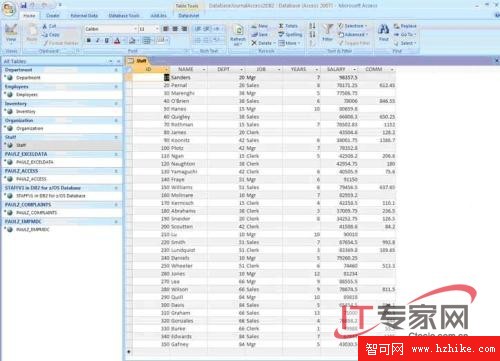The width and height of the screenshot is (500, 361).
Task: Open the Office button menu
Action: (9, 9)
